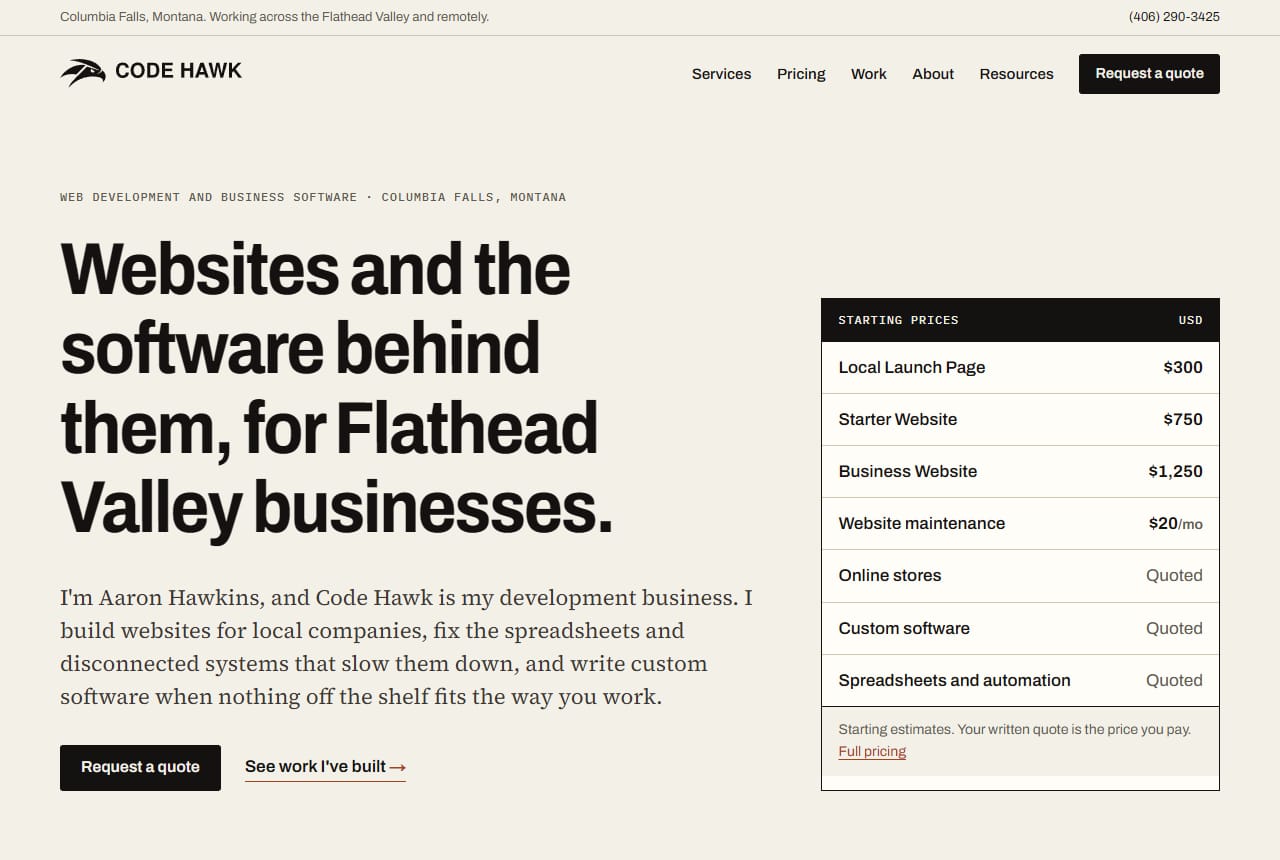Click the Columbia Falls, Montana top bar text
This screenshot has height=860, width=1280.
[274, 17]
